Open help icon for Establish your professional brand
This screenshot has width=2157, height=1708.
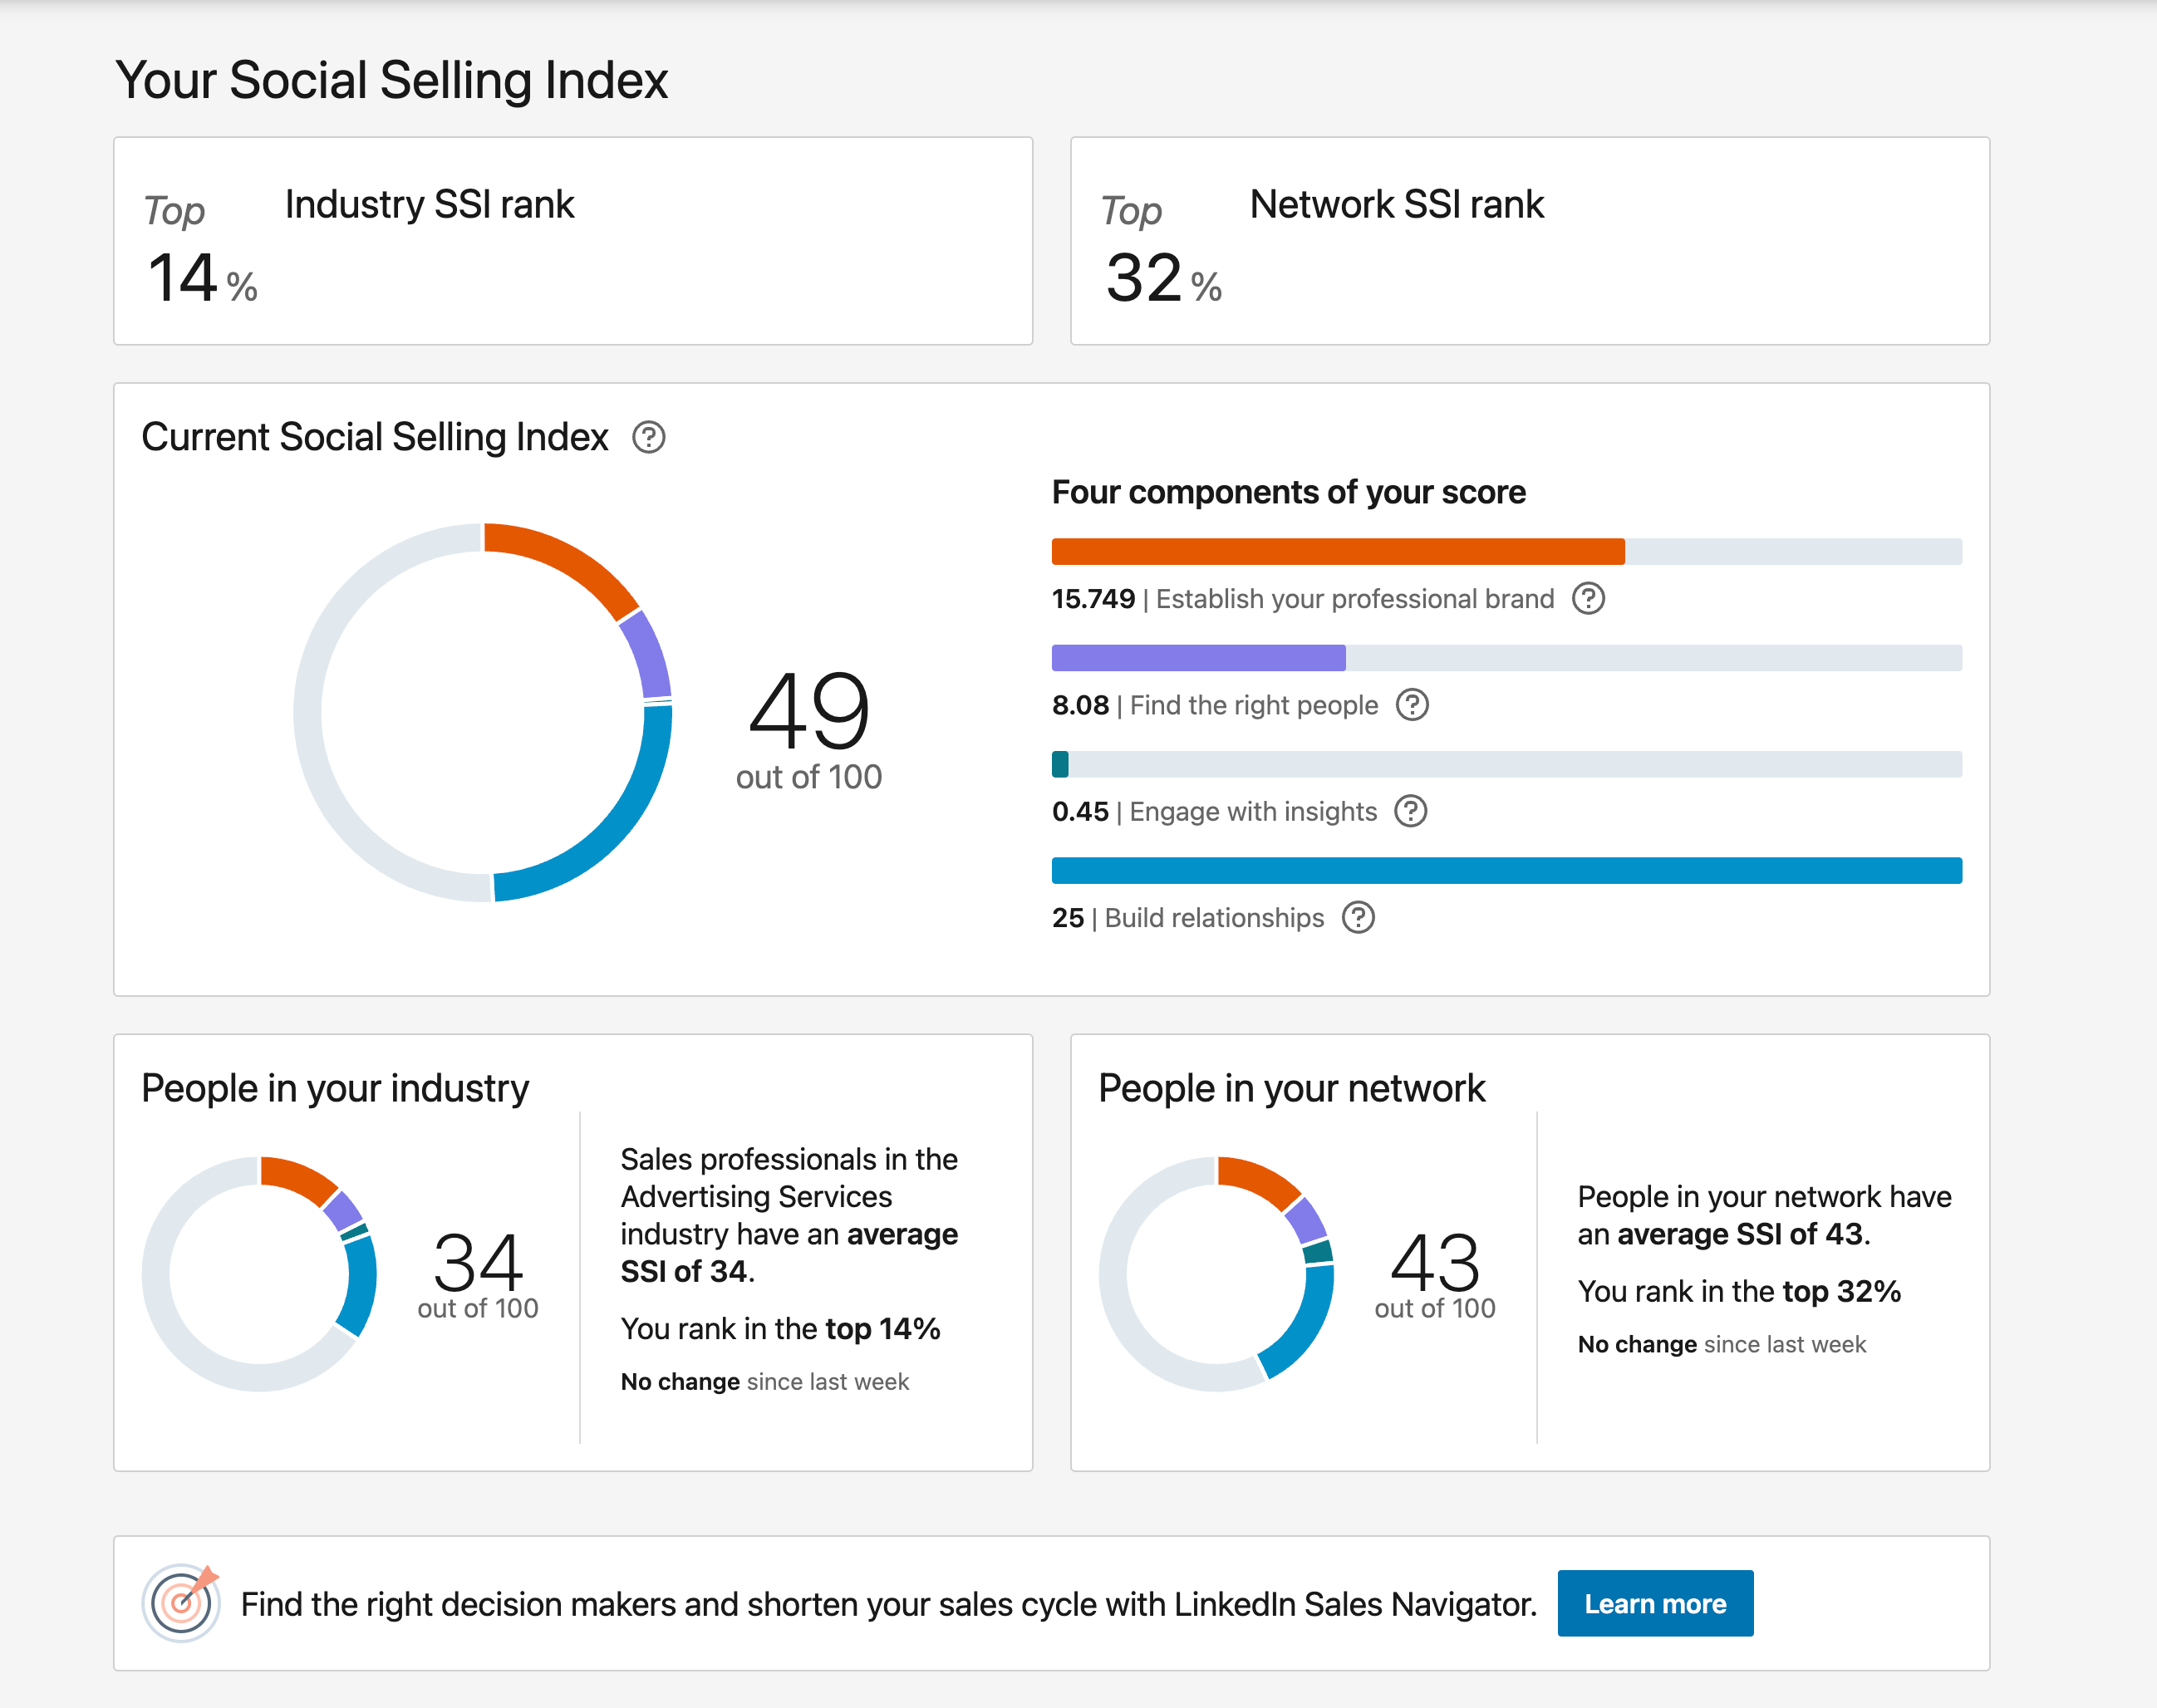1587,598
